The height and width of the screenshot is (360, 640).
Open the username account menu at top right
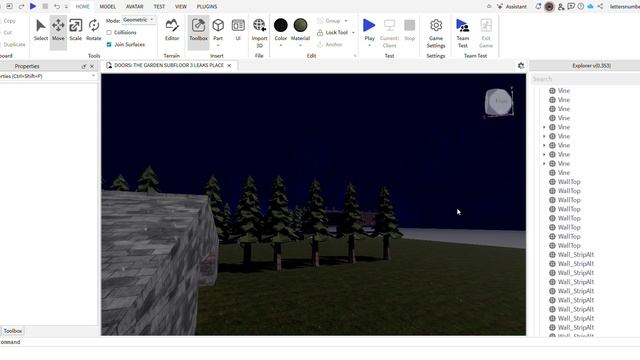624,7
